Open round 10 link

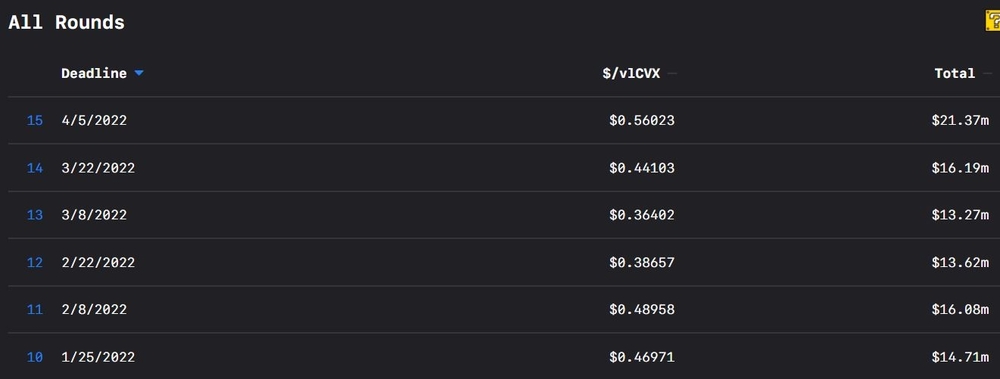click(34, 357)
